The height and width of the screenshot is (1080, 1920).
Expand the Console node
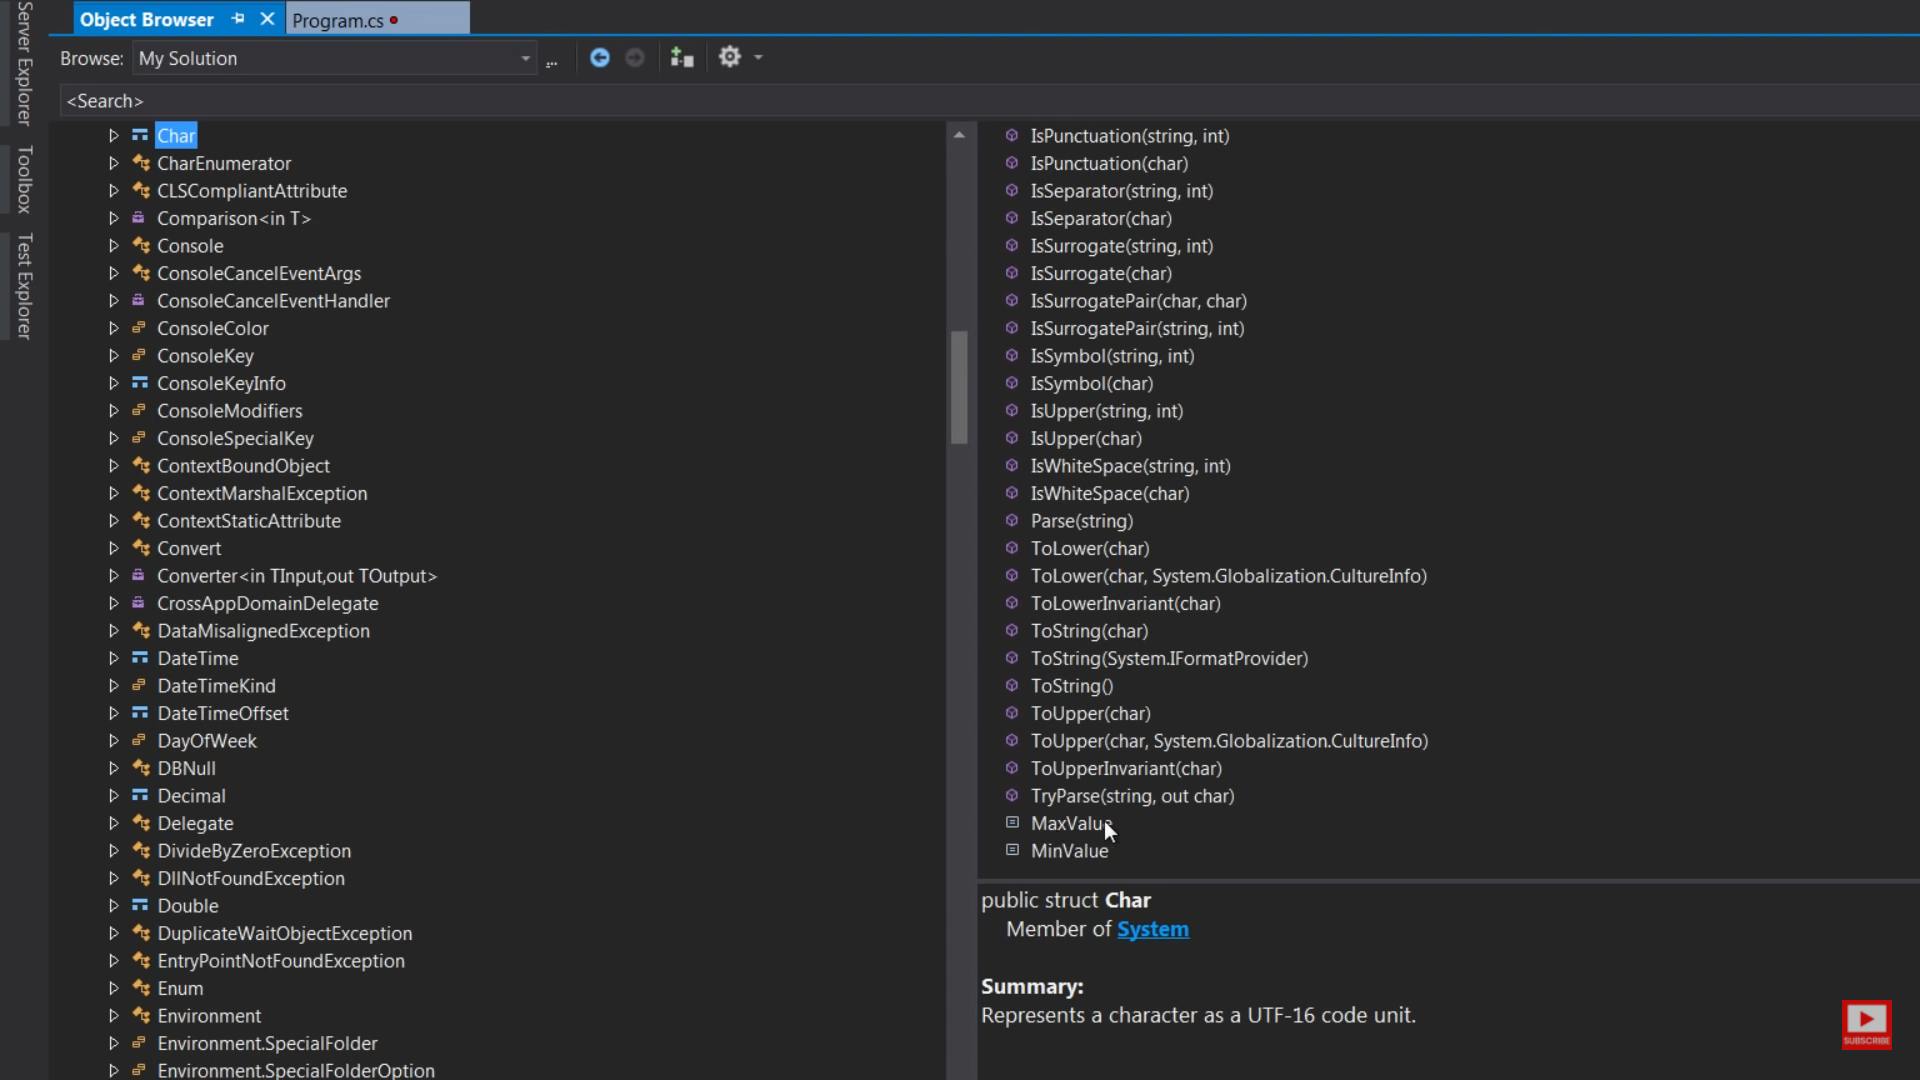113,246
